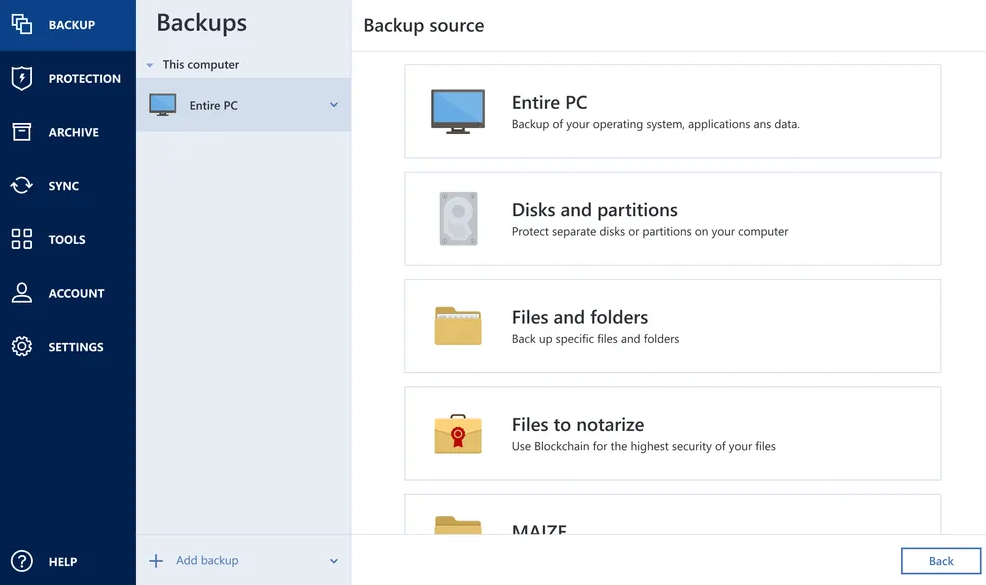Open the Add backup dropdown chevron
Image resolution: width=986 pixels, height=585 pixels.
click(334, 561)
